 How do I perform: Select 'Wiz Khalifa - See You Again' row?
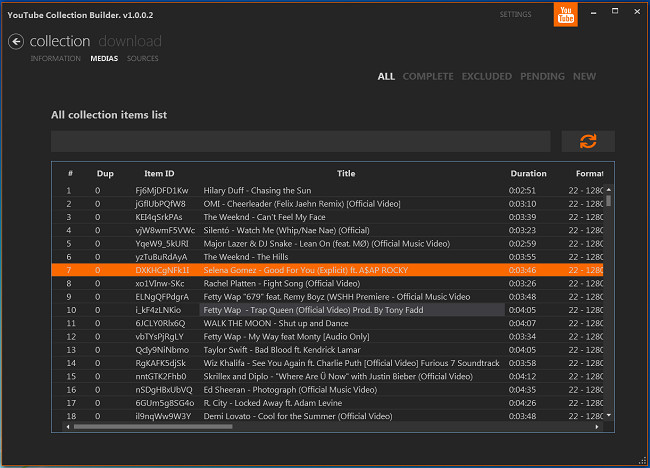(x=327, y=363)
